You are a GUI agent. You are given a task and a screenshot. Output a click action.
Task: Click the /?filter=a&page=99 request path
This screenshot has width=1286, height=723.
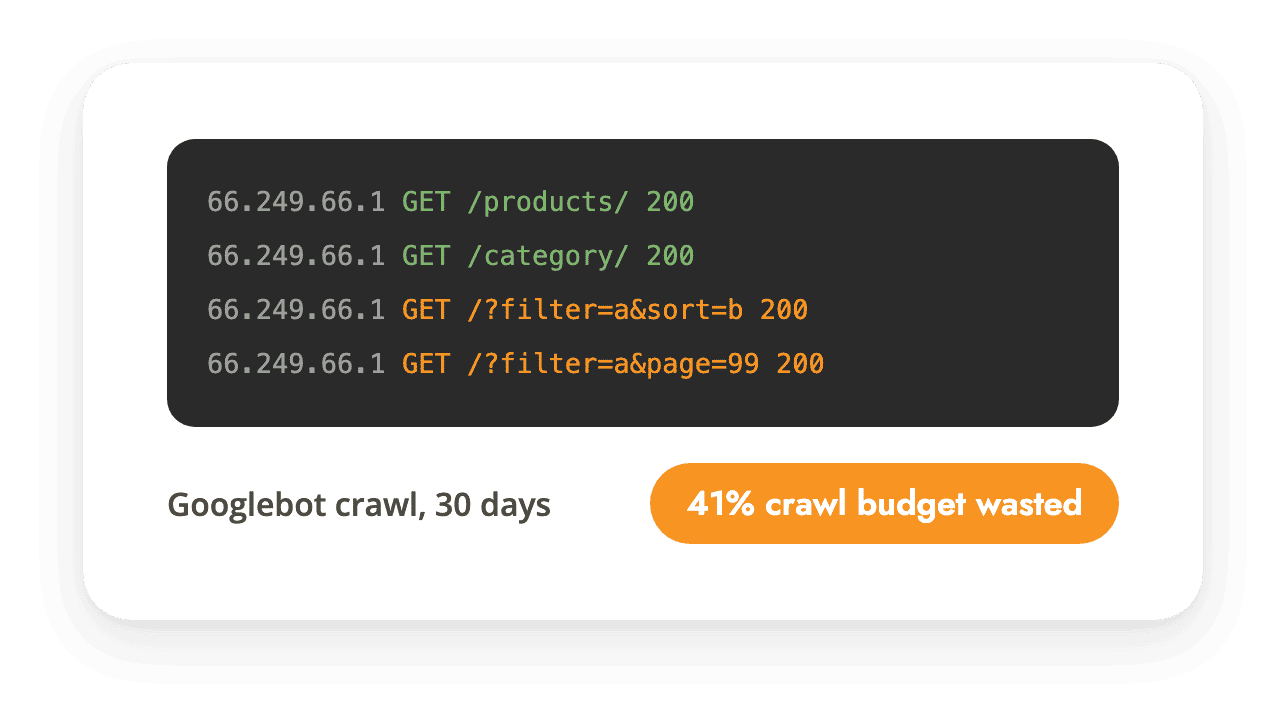[613, 365]
